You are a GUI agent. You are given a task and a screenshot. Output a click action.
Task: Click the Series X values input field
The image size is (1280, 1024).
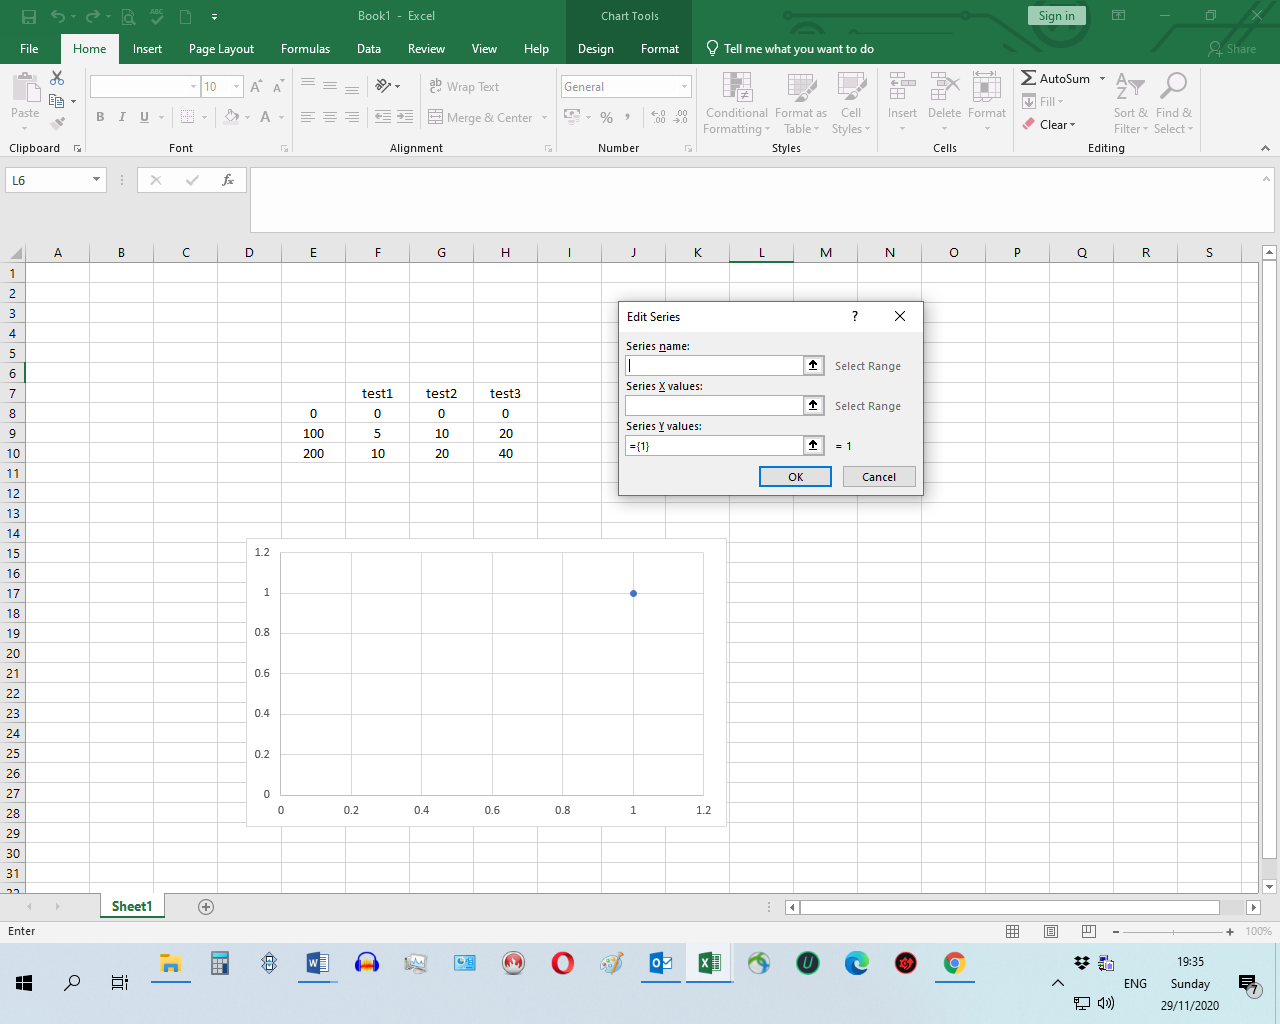pyautogui.click(x=714, y=406)
